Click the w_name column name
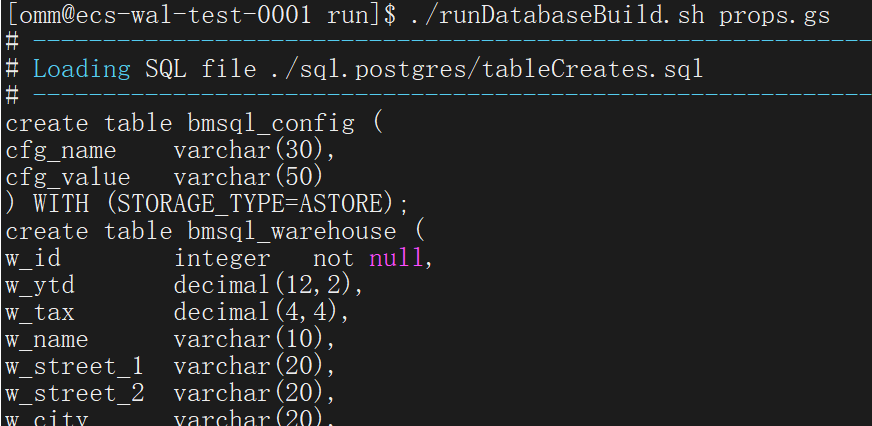The width and height of the screenshot is (872, 426). 47,339
